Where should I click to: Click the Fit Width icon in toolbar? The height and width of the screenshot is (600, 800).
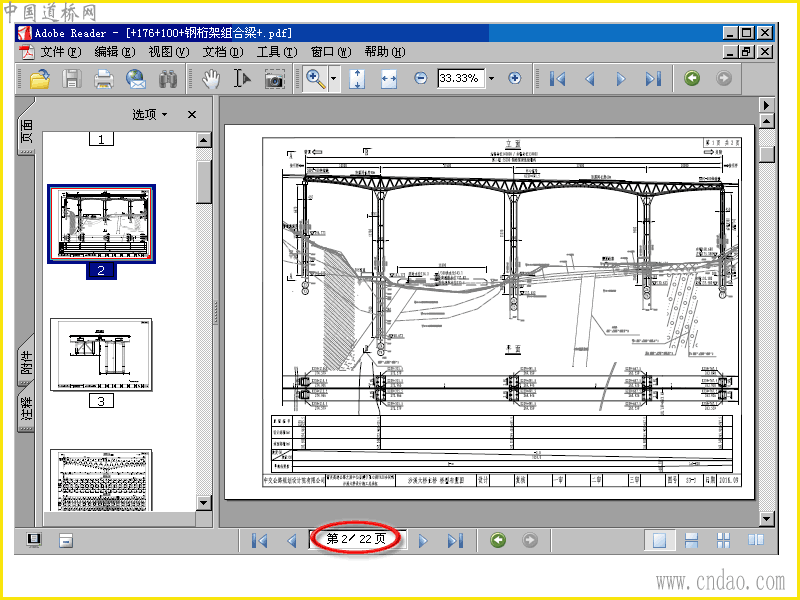pos(389,78)
